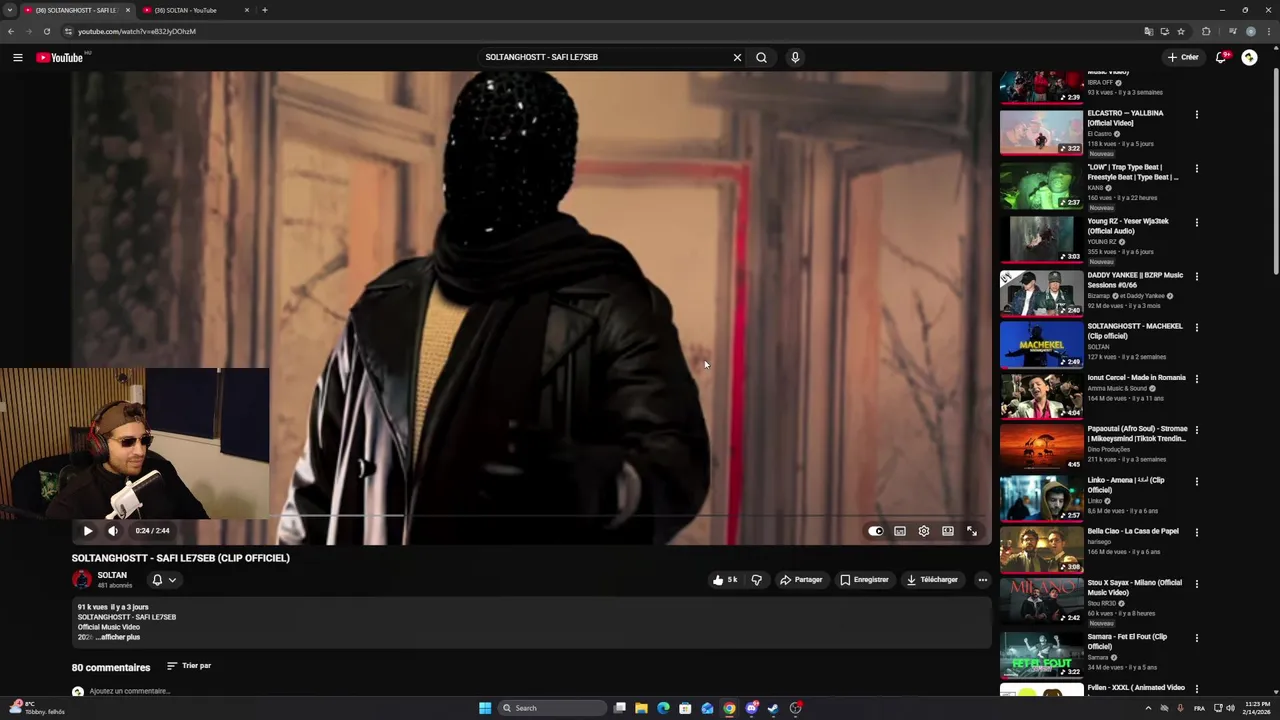Screen dimensions: 1280x720
Task: Open options for "LOW" Trap Type Beat video
Action: [x=1196, y=168]
